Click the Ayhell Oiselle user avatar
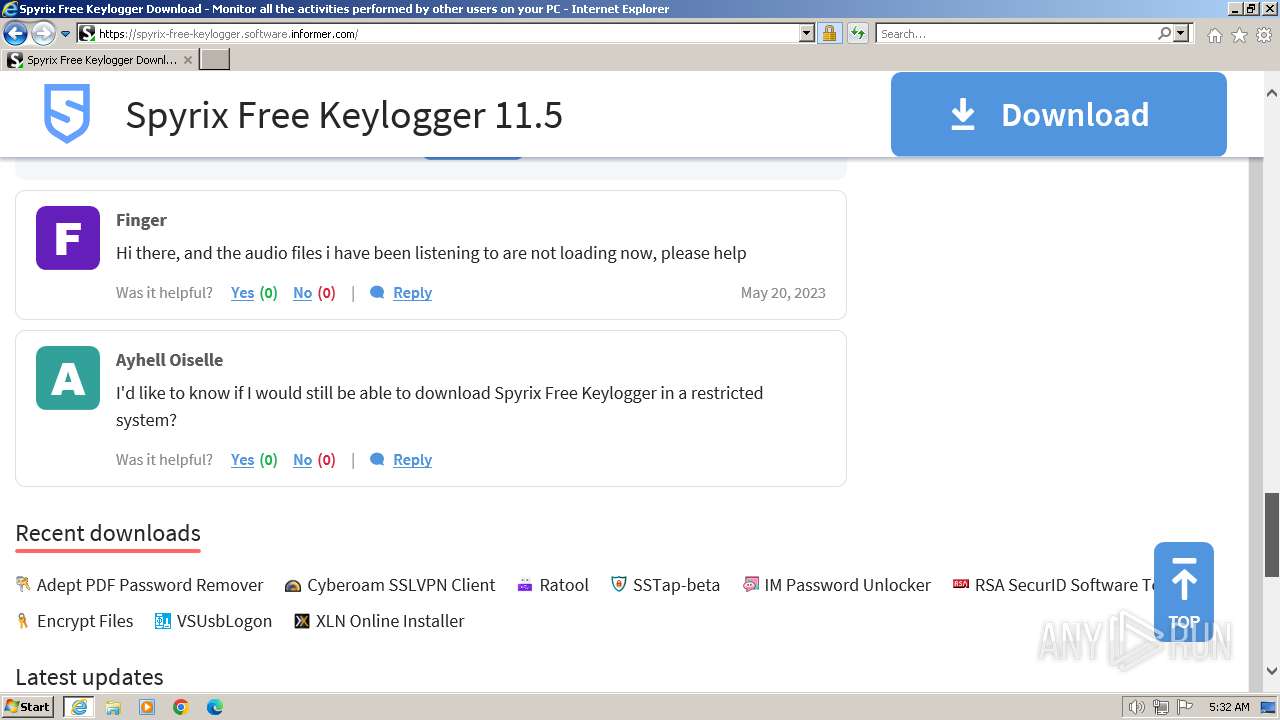1280x720 pixels. 68,378
